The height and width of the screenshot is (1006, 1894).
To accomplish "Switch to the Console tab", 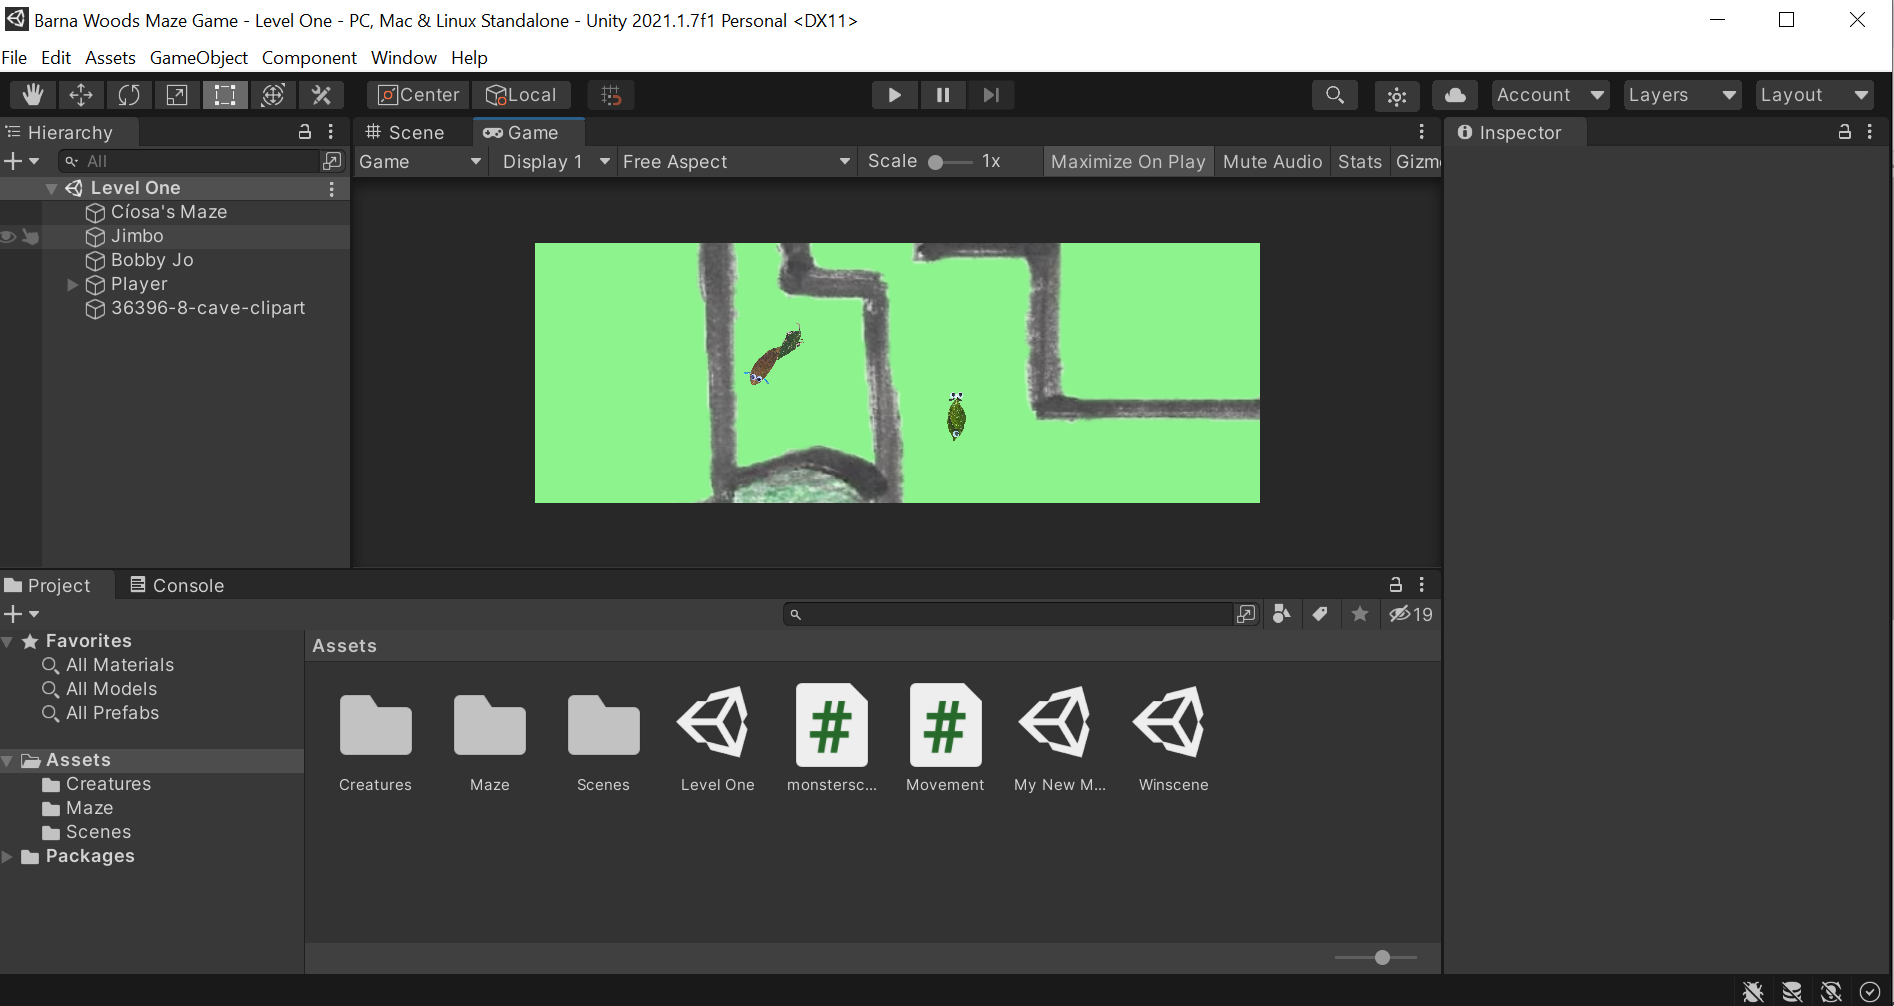I will (177, 586).
